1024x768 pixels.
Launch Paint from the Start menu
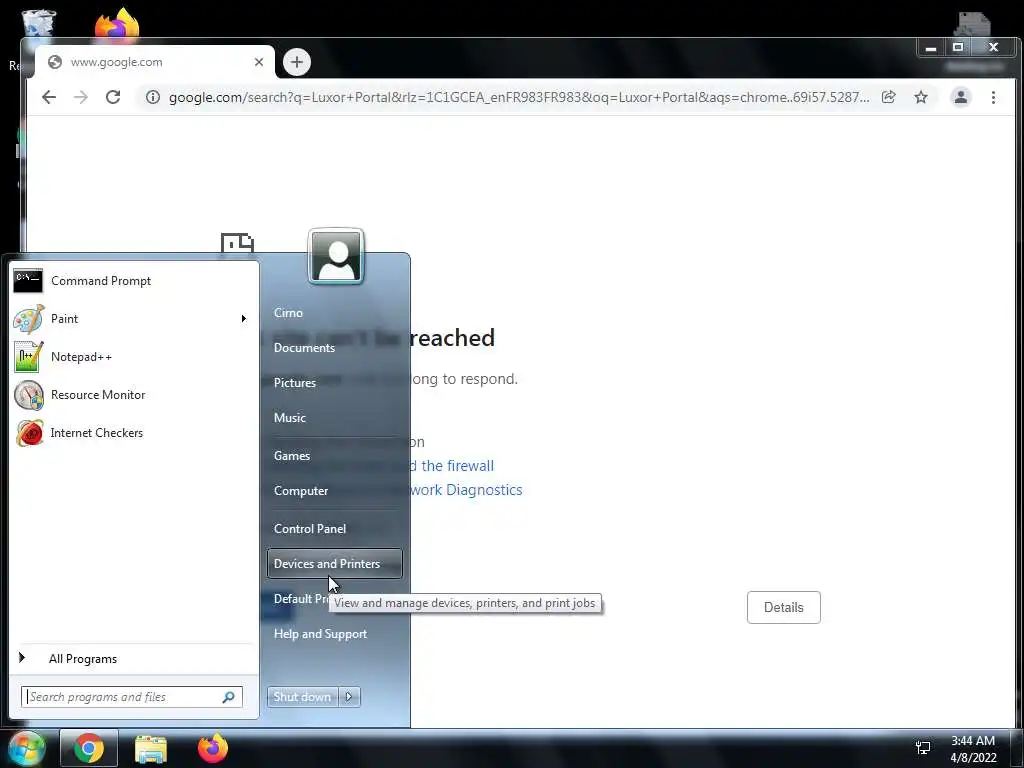pyautogui.click(x=125, y=319)
